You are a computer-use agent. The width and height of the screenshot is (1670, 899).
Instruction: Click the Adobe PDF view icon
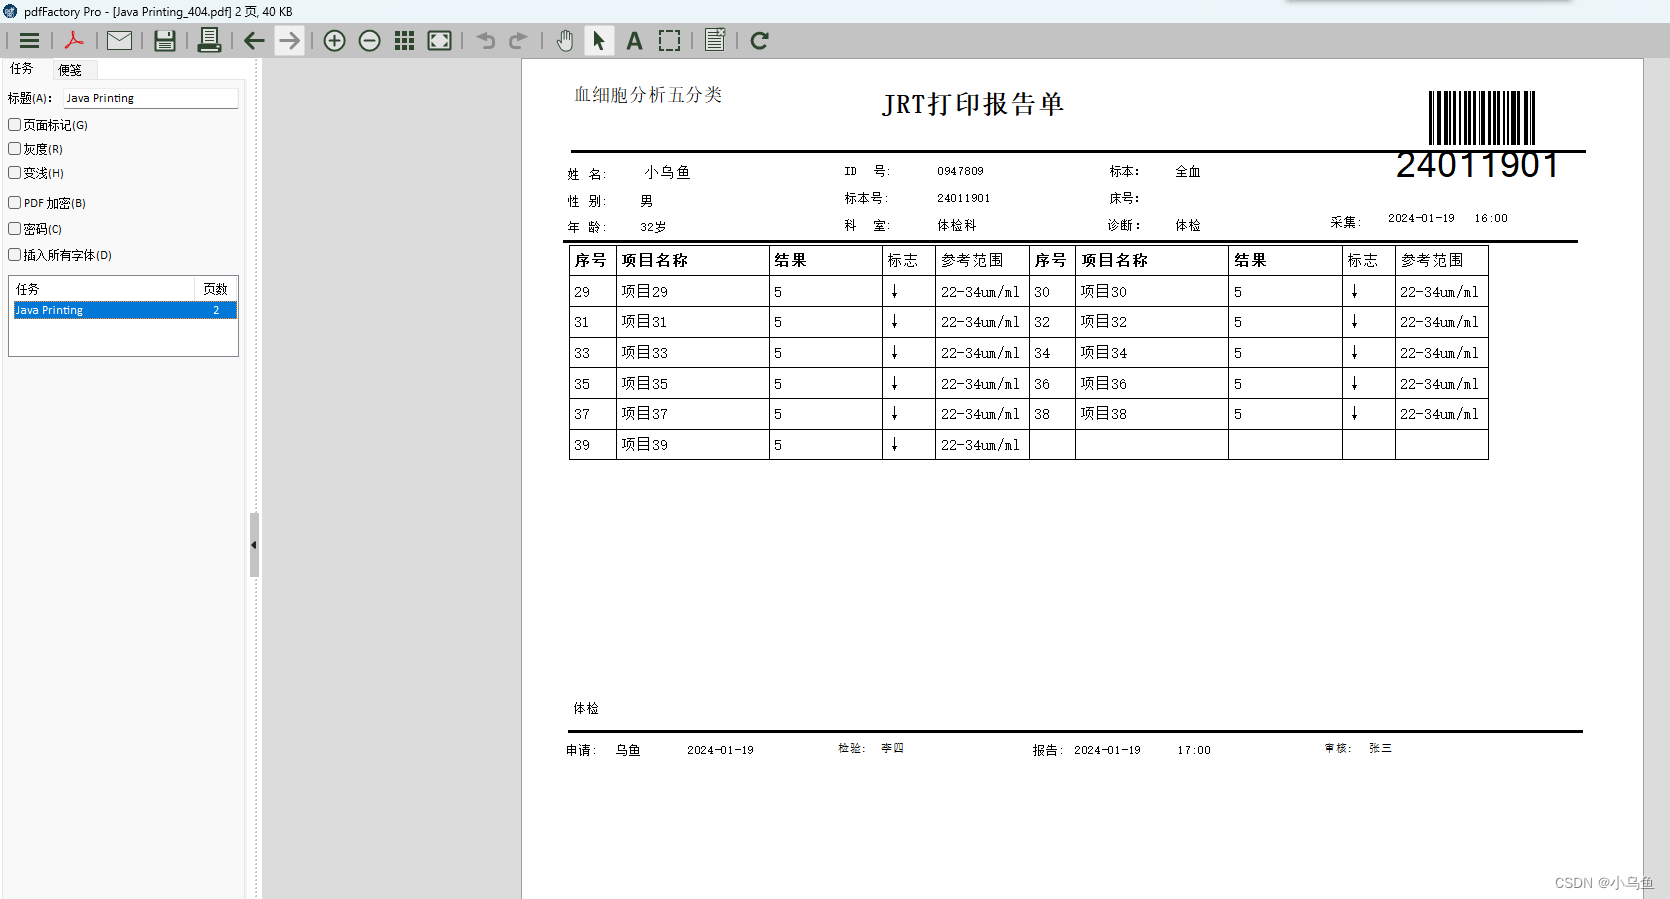pos(74,41)
